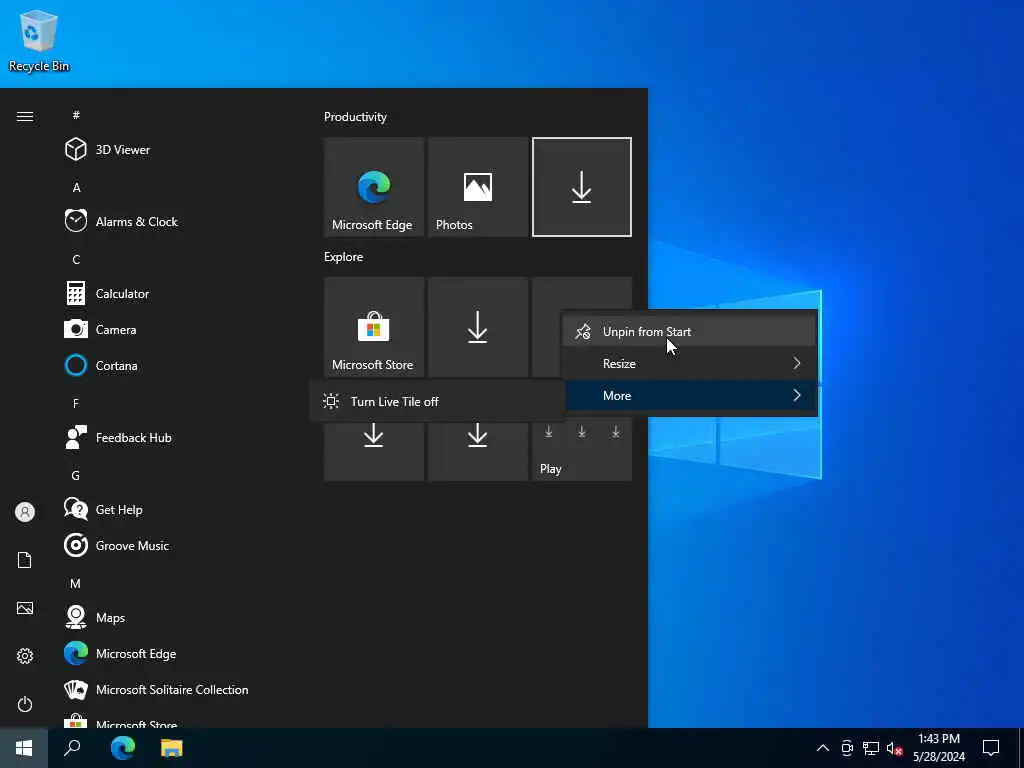1024x768 pixels.
Task: Open File Explorer from the taskbar
Action: (x=172, y=748)
